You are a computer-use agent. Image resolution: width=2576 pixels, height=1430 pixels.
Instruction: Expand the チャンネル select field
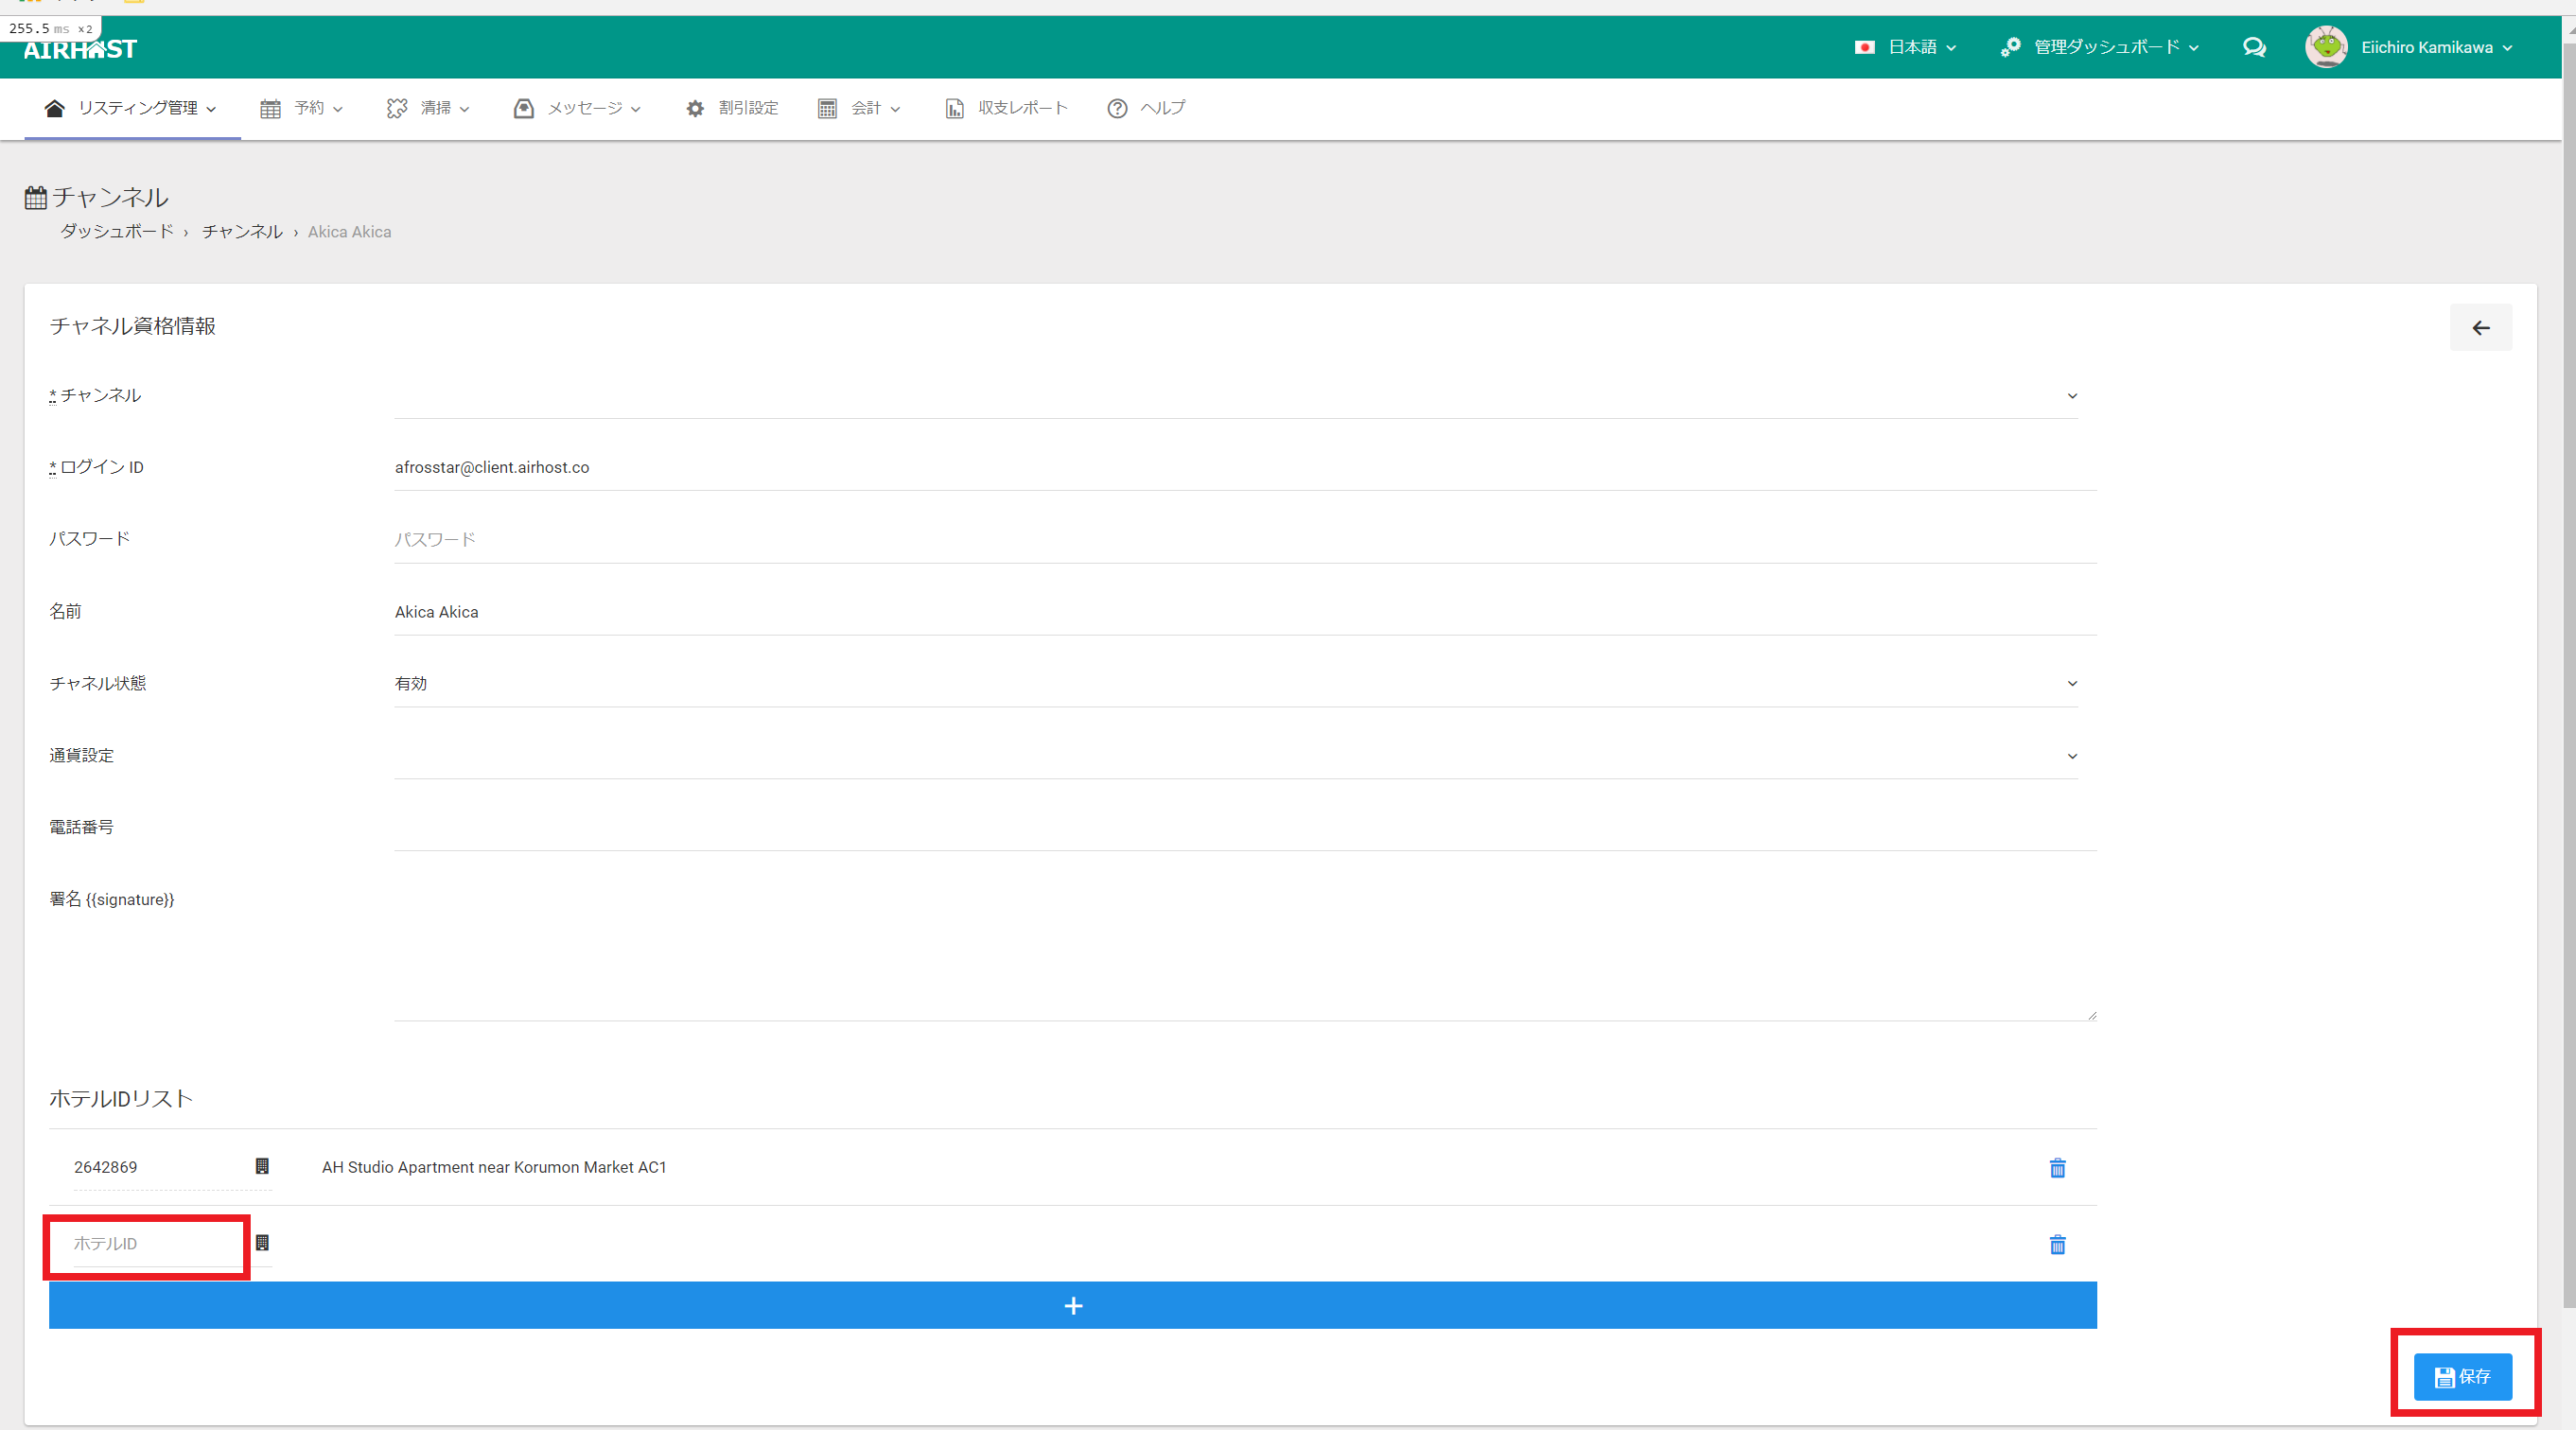click(x=1235, y=396)
